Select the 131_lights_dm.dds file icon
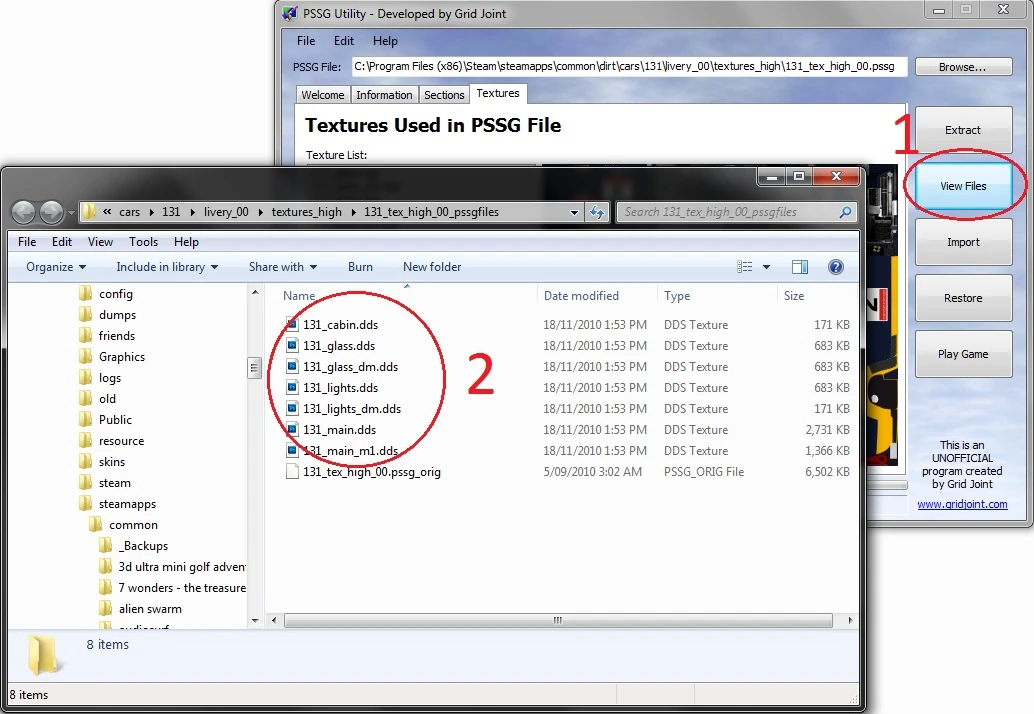The width and height of the screenshot is (1034, 714). pyautogui.click(x=292, y=409)
